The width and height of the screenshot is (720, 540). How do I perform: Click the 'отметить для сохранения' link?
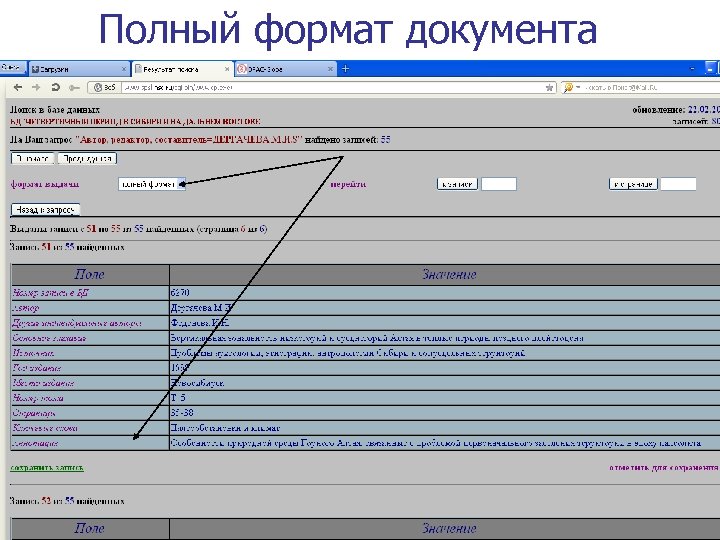click(x=664, y=467)
